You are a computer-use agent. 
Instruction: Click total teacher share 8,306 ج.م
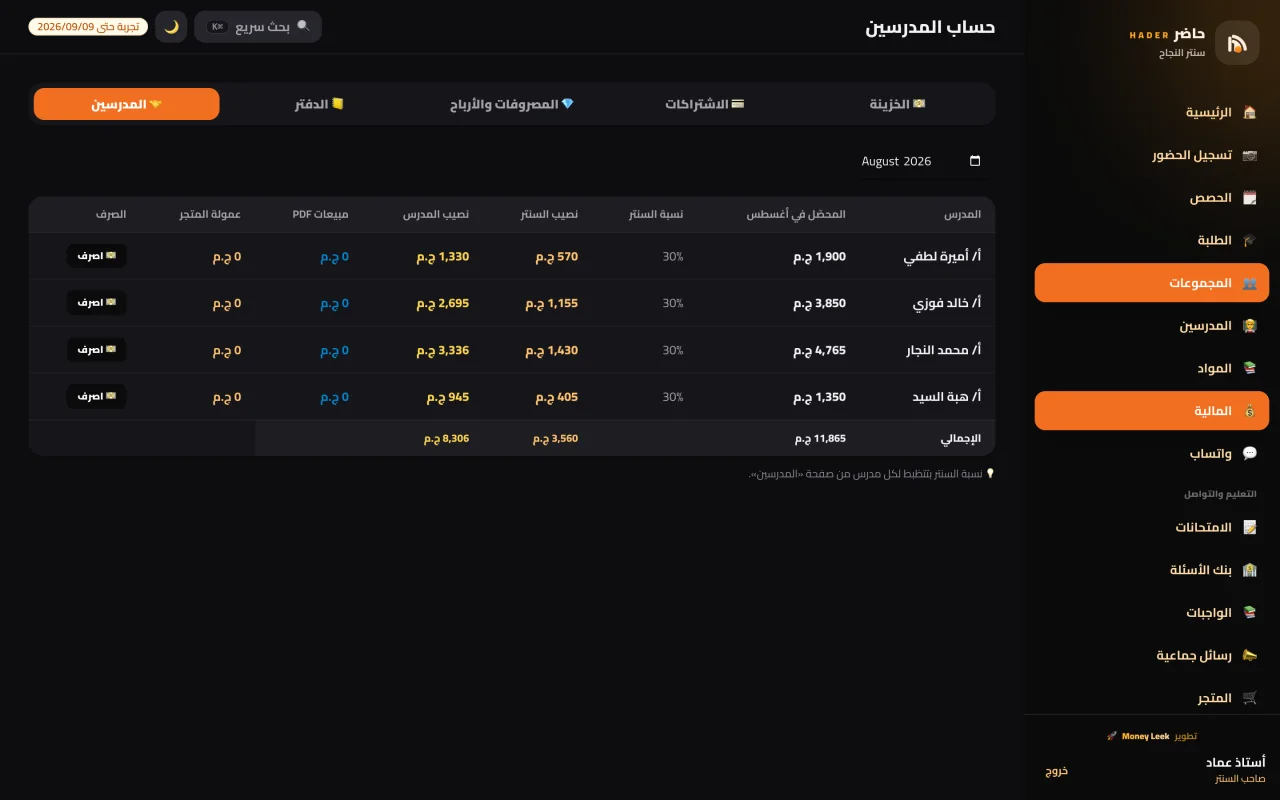click(446, 438)
